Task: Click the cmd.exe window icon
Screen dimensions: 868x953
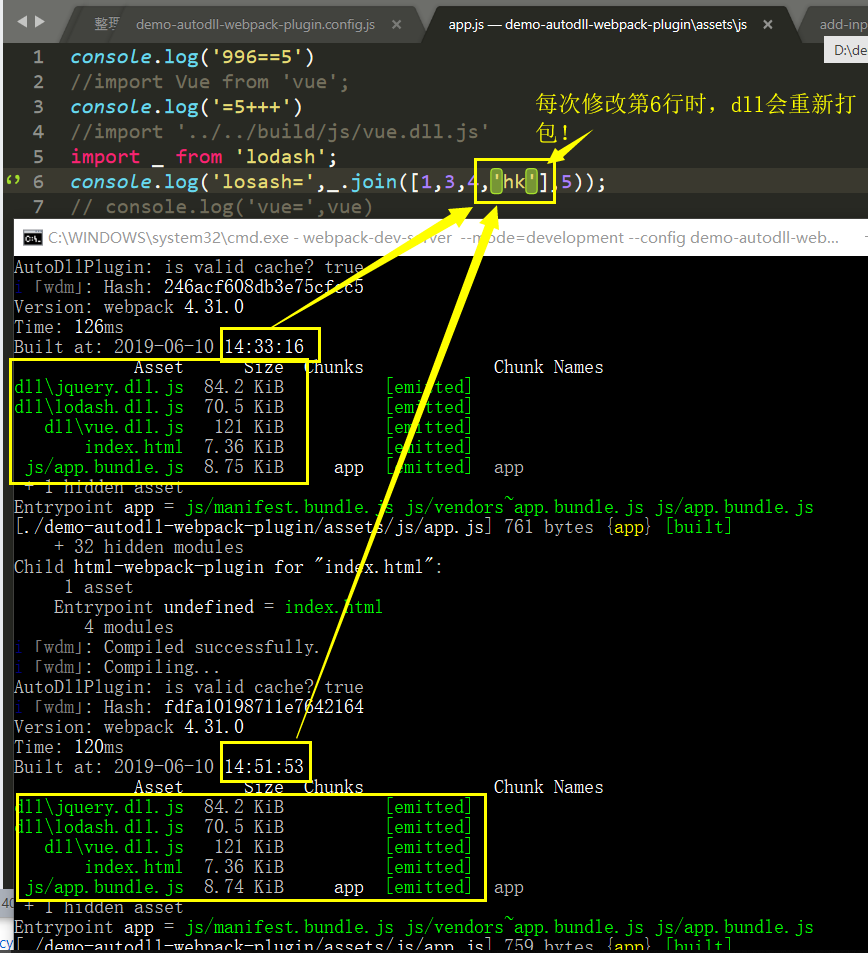Action: (33, 238)
